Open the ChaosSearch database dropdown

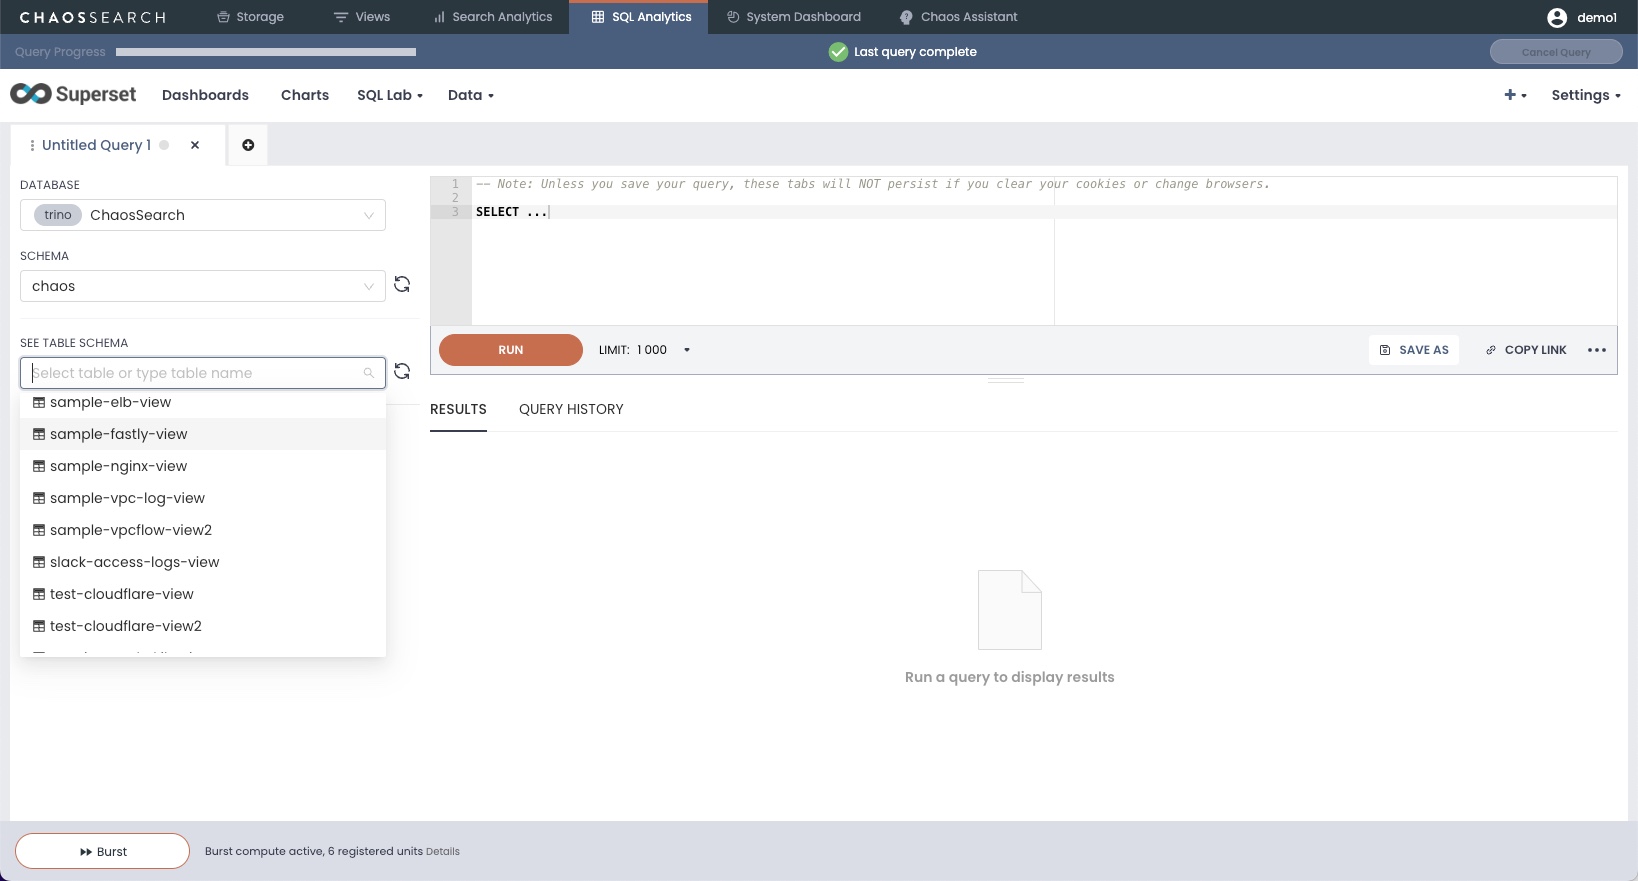[203, 215]
